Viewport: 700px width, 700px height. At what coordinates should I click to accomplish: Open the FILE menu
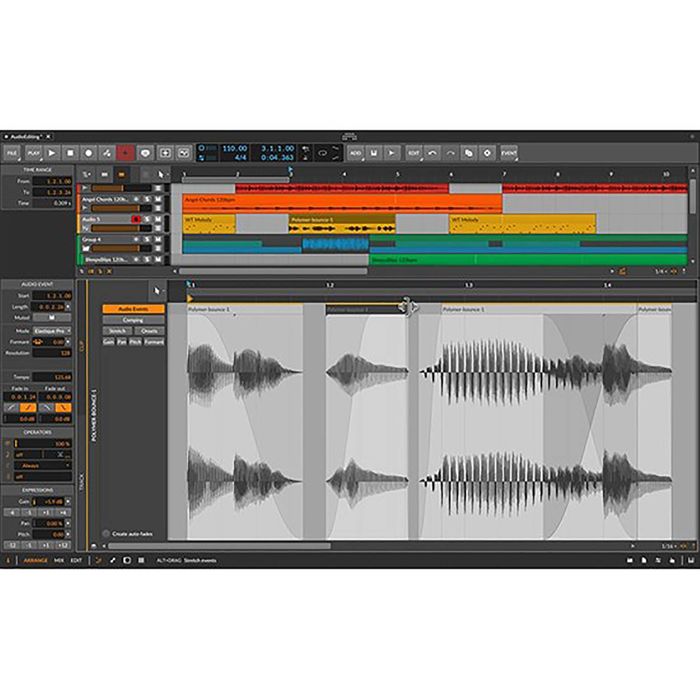(x=12, y=153)
